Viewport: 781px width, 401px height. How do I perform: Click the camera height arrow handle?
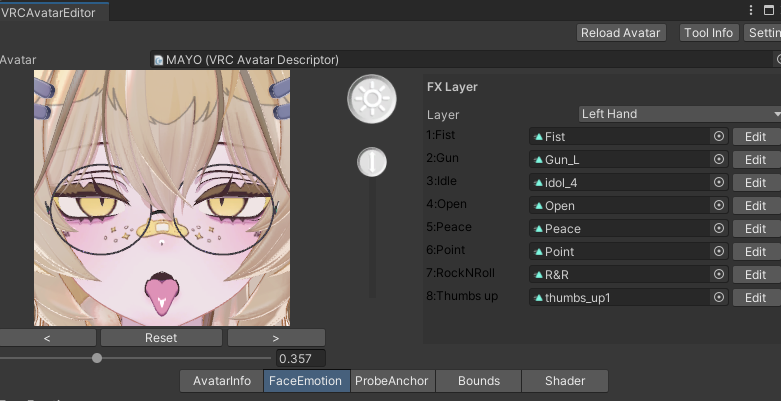[x=372, y=162]
